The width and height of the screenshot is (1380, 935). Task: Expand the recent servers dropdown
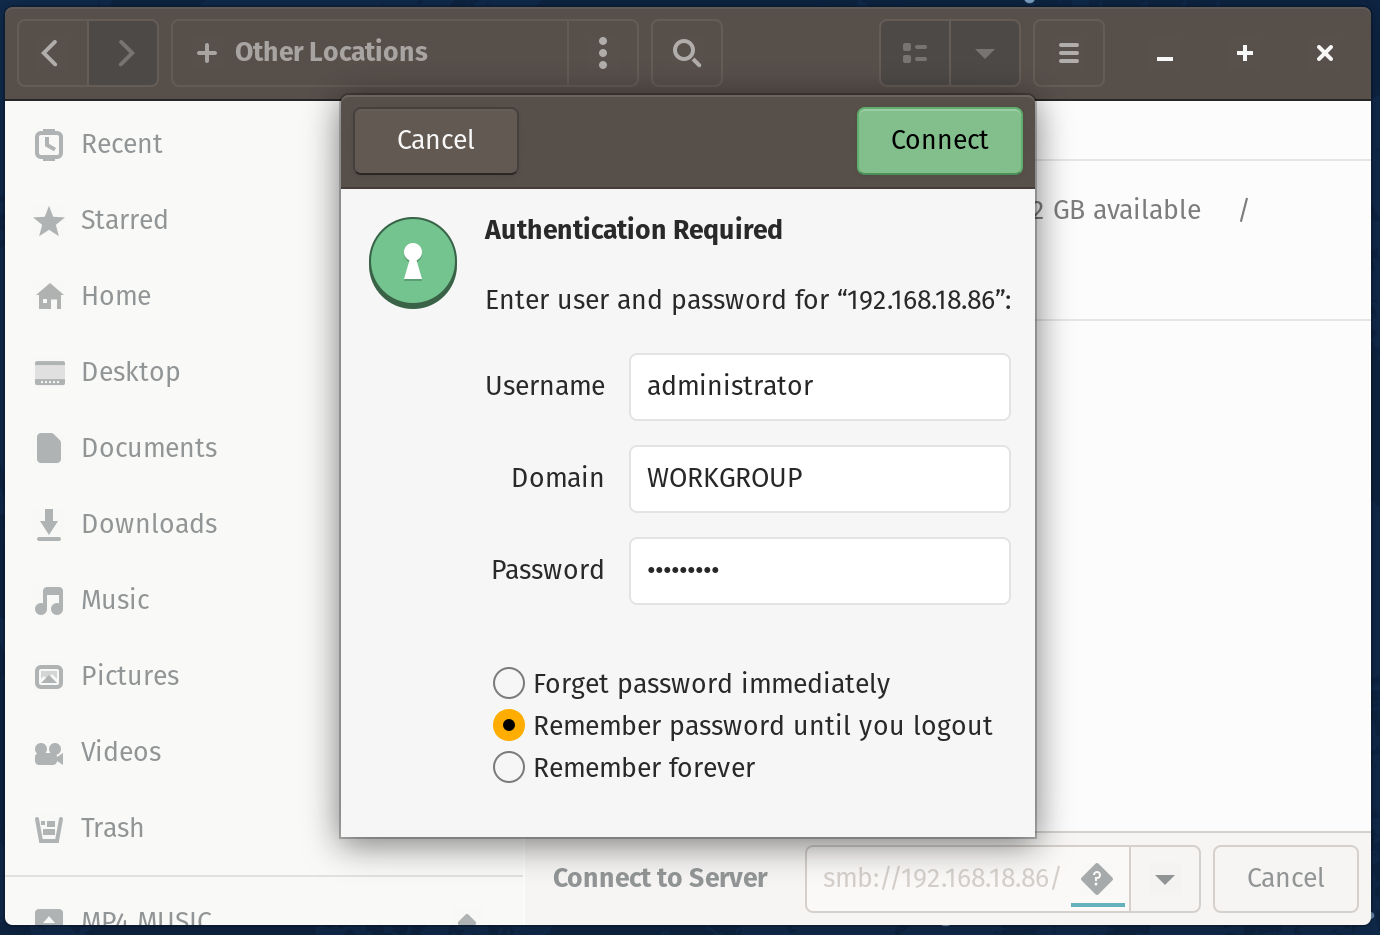[x=1164, y=879]
